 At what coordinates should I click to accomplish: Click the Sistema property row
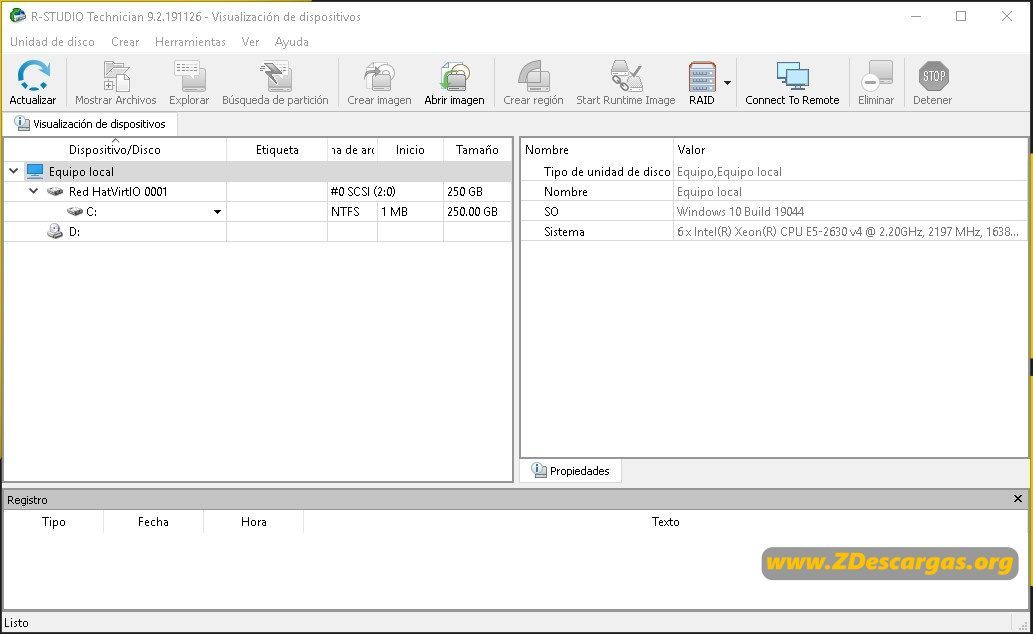(x=774, y=231)
